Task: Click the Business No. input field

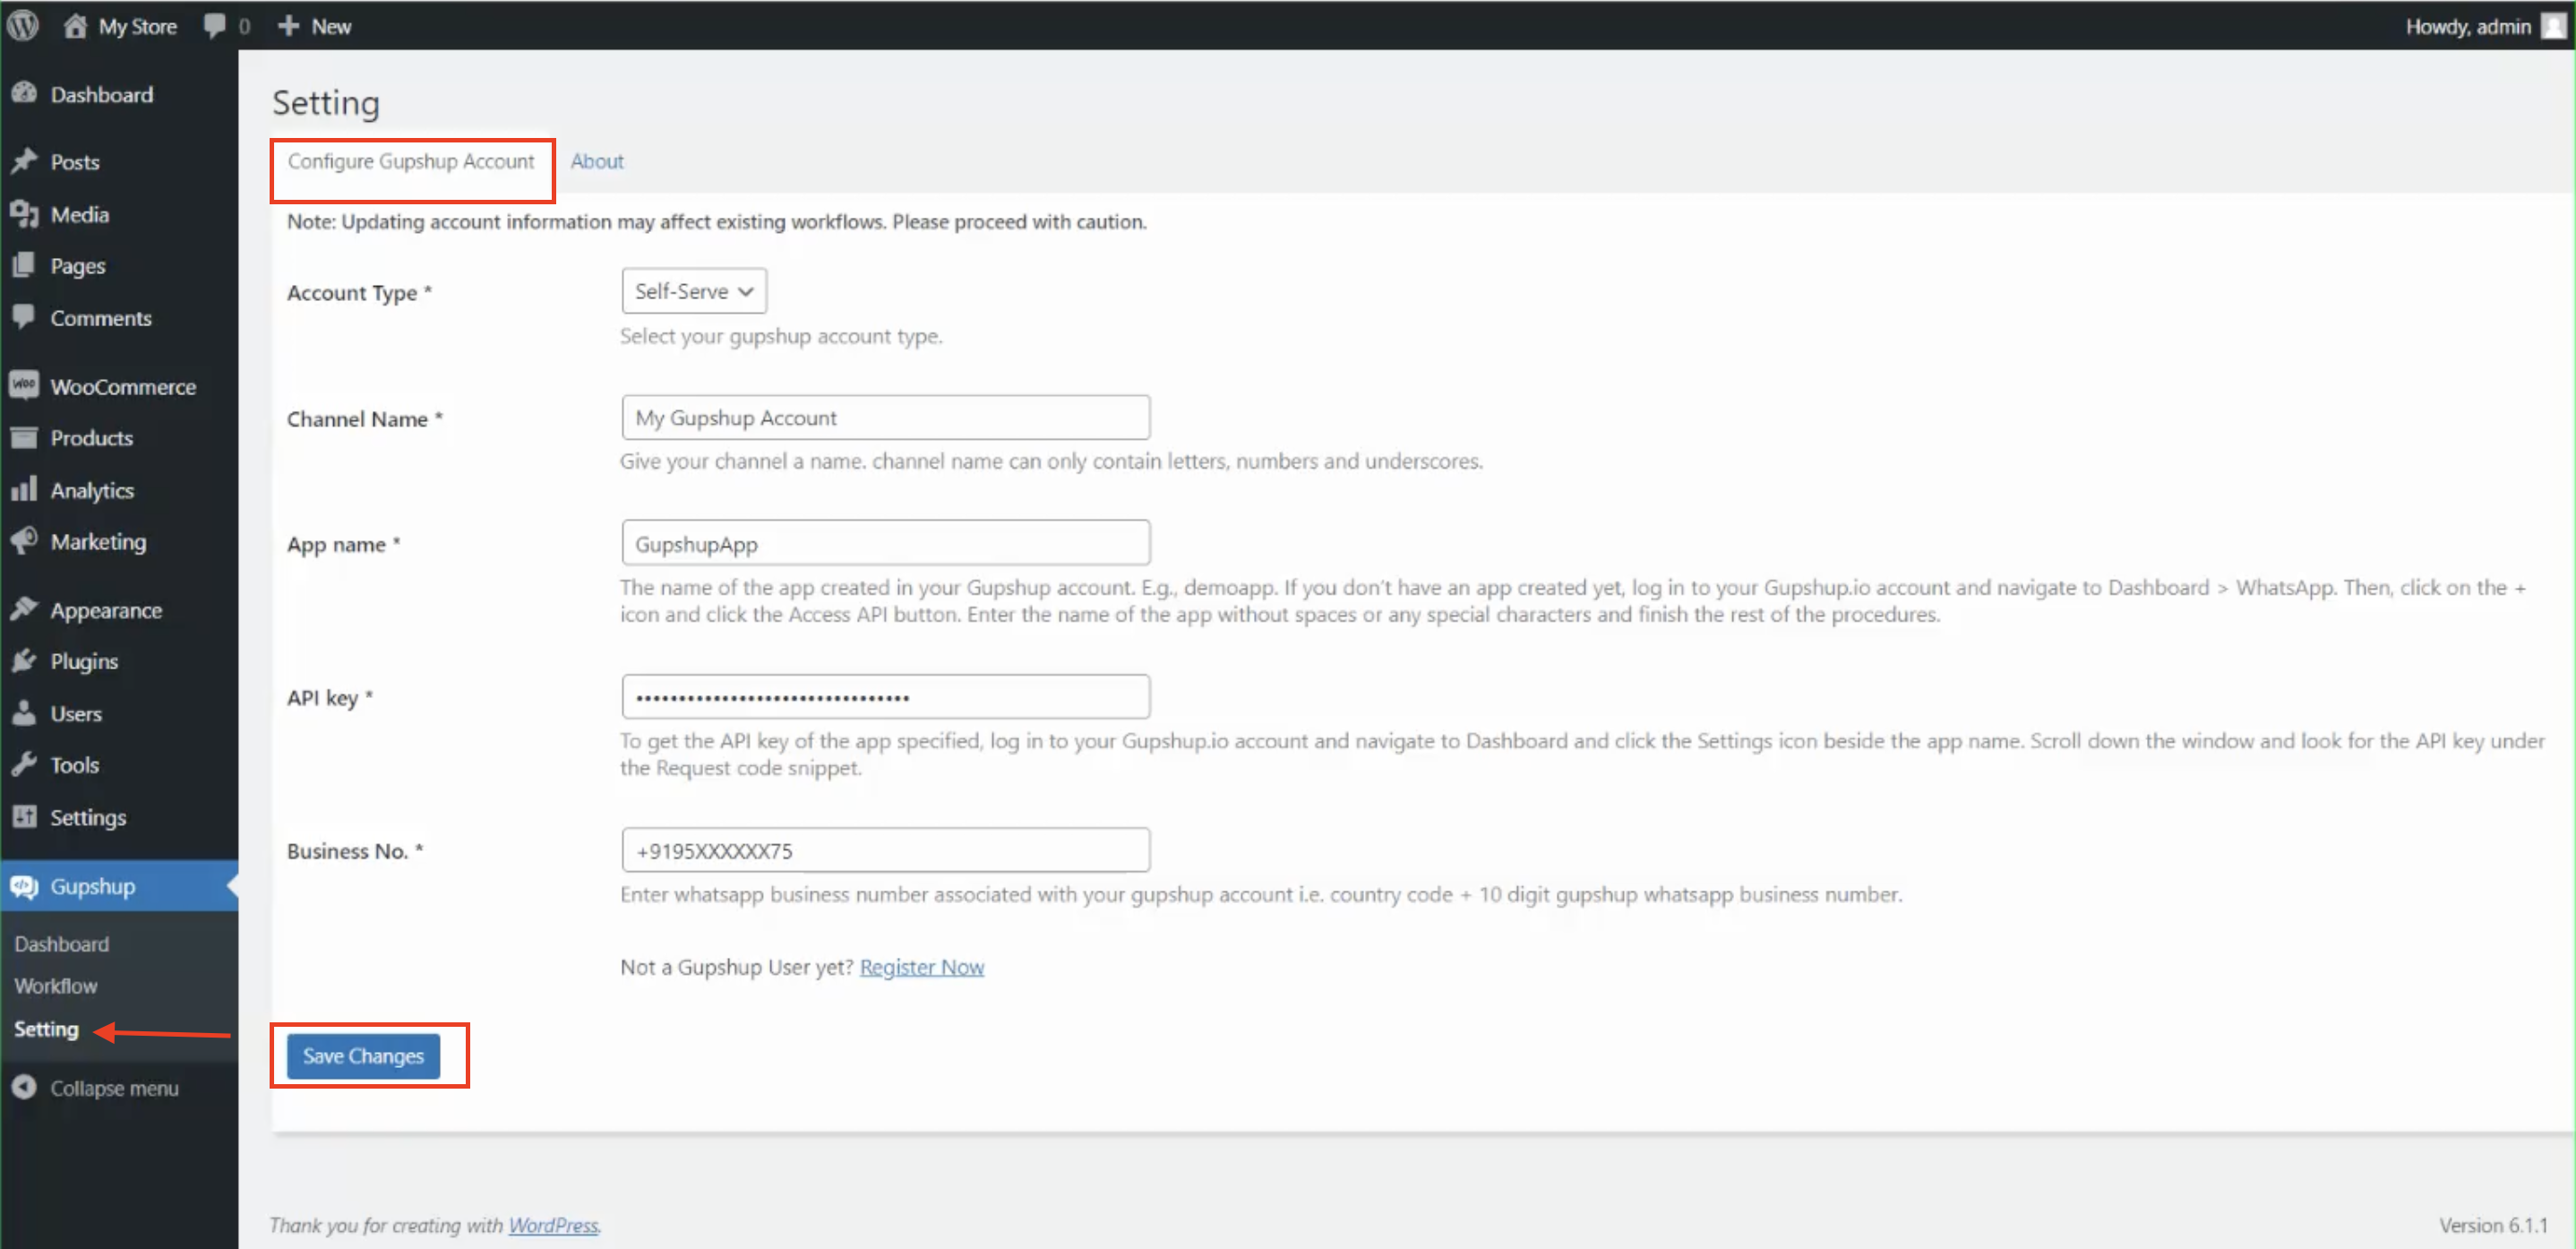Action: [884, 849]
